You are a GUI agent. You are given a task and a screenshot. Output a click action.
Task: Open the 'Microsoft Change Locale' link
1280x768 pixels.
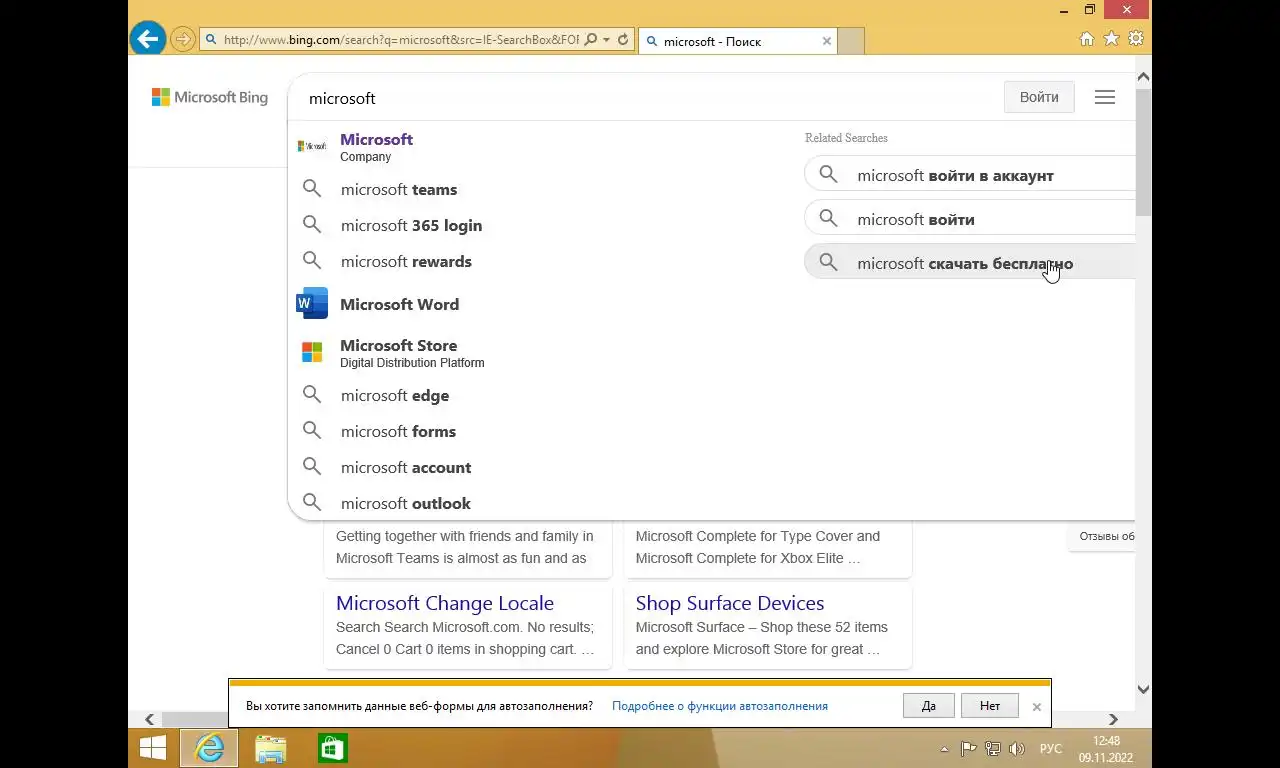pyautogui.click(x=445, y=603)
